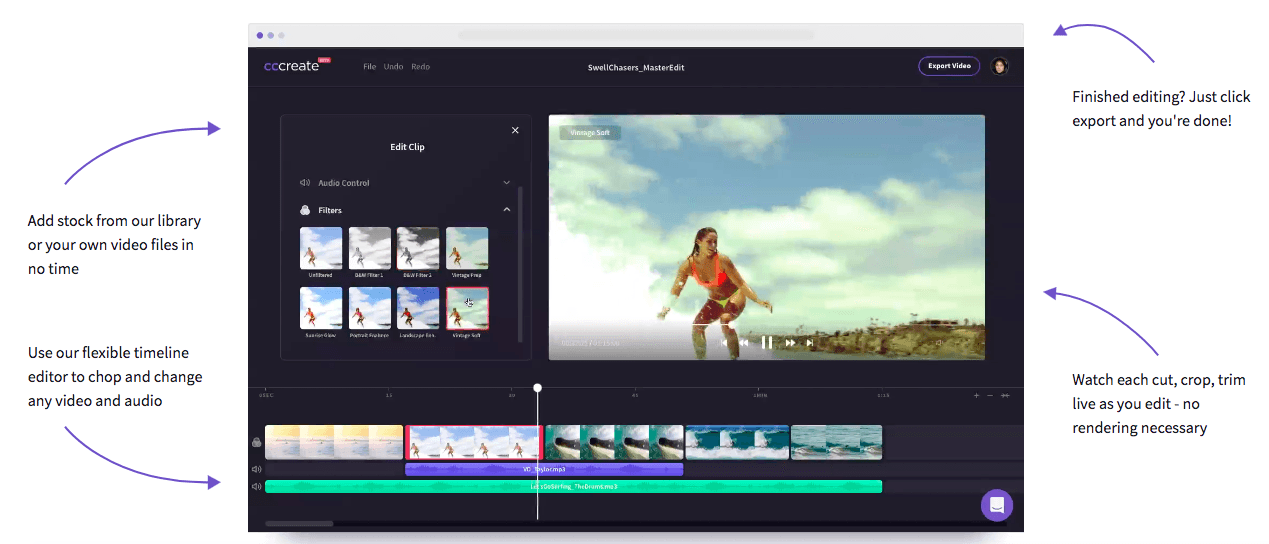
Task: Open the user profile avatar
Action: coord(999,66)
